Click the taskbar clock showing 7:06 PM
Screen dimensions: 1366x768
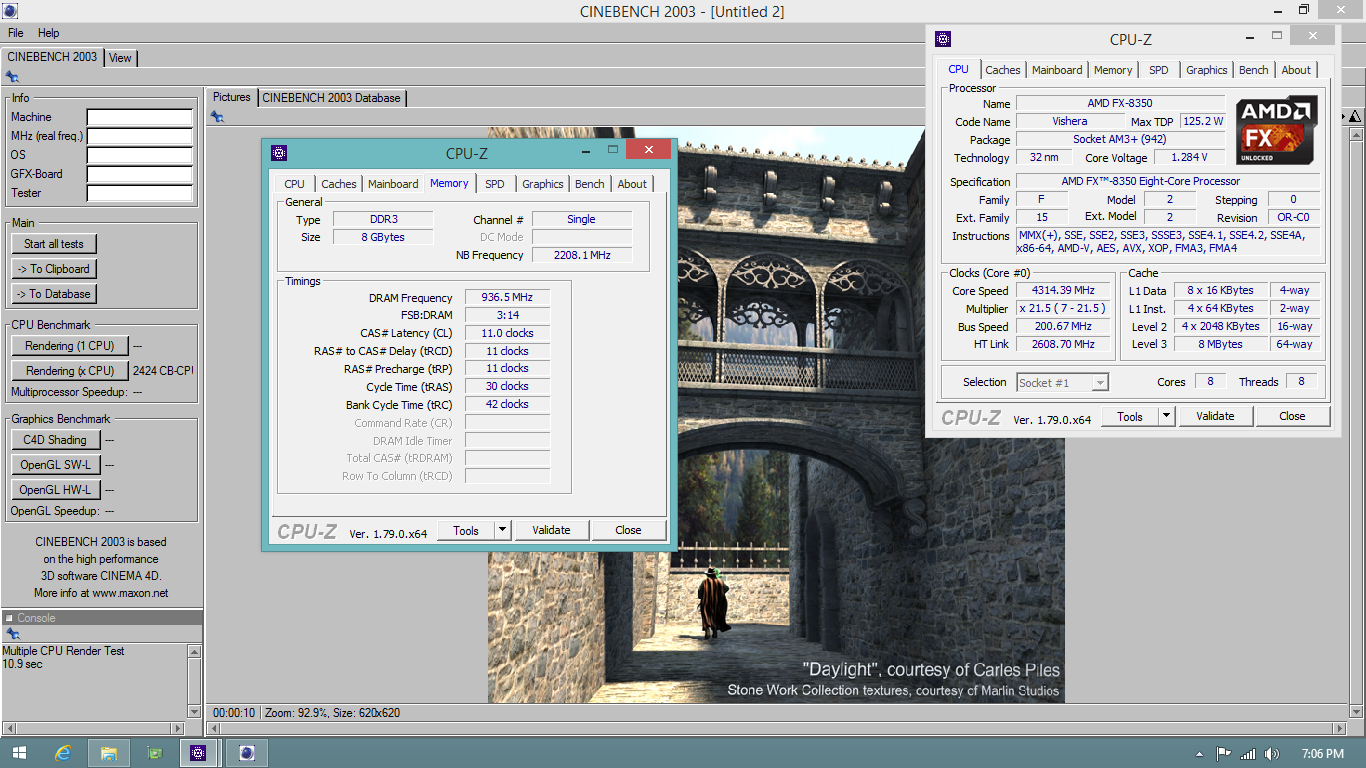pyautogui.click(x=1323, y=754)
